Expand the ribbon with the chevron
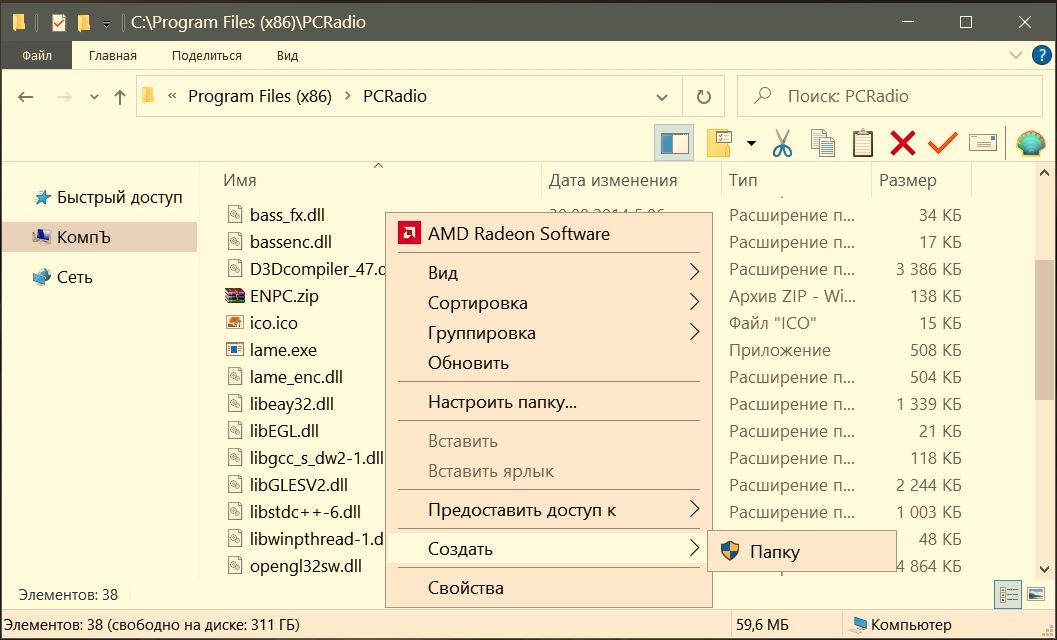Viewport: 1057px width, 640px height. [x=1016, y=55]
